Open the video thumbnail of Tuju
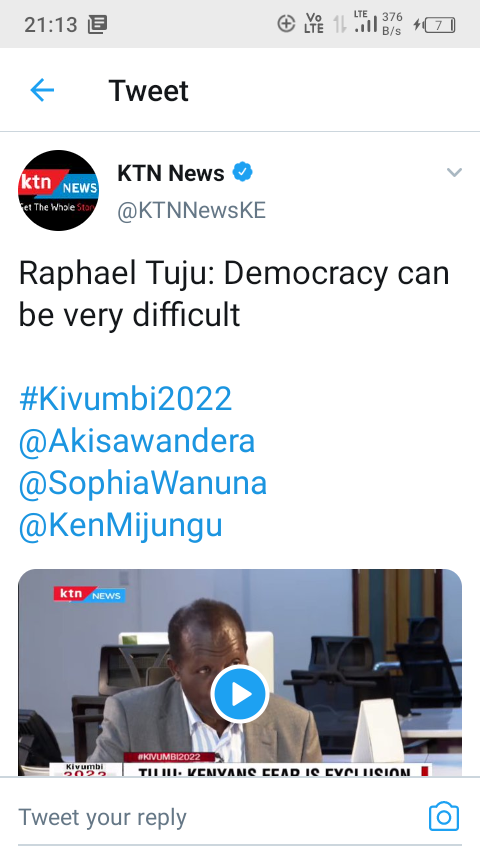The width and height of the screenshot is (480, 854). point(240,673)
